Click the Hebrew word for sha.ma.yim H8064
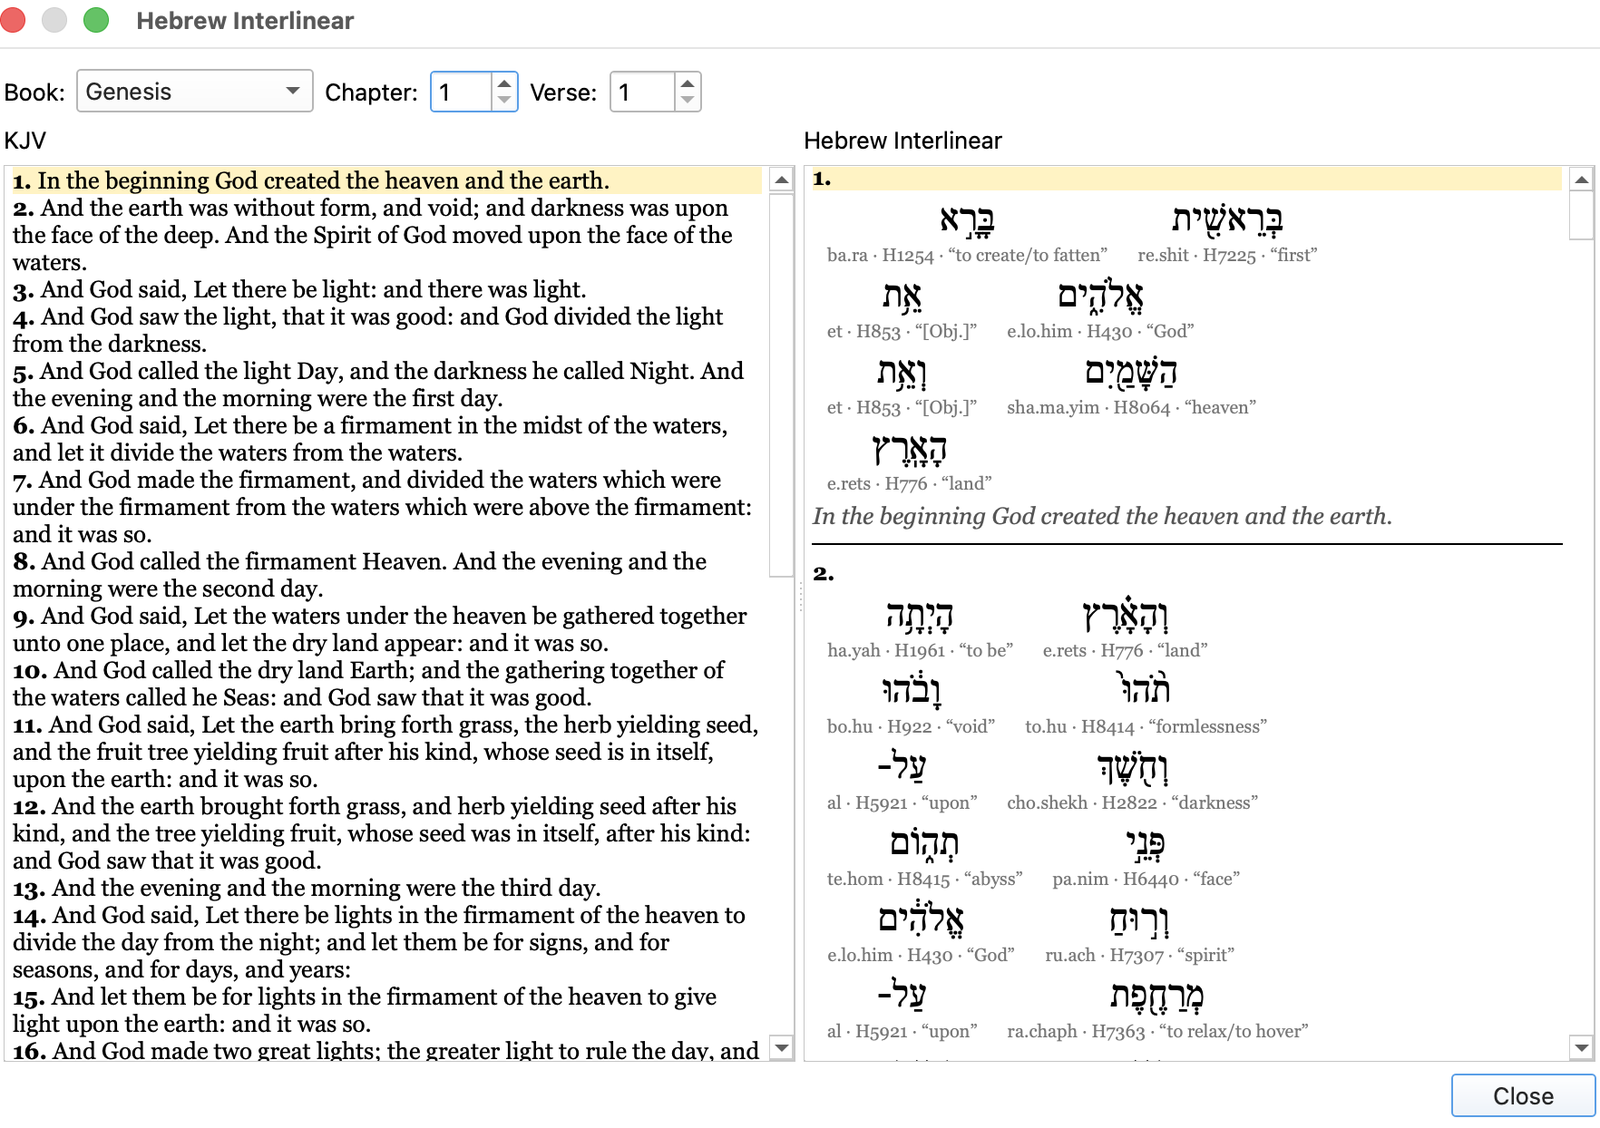The image size is (1600, 1128). pos(1131,371)
